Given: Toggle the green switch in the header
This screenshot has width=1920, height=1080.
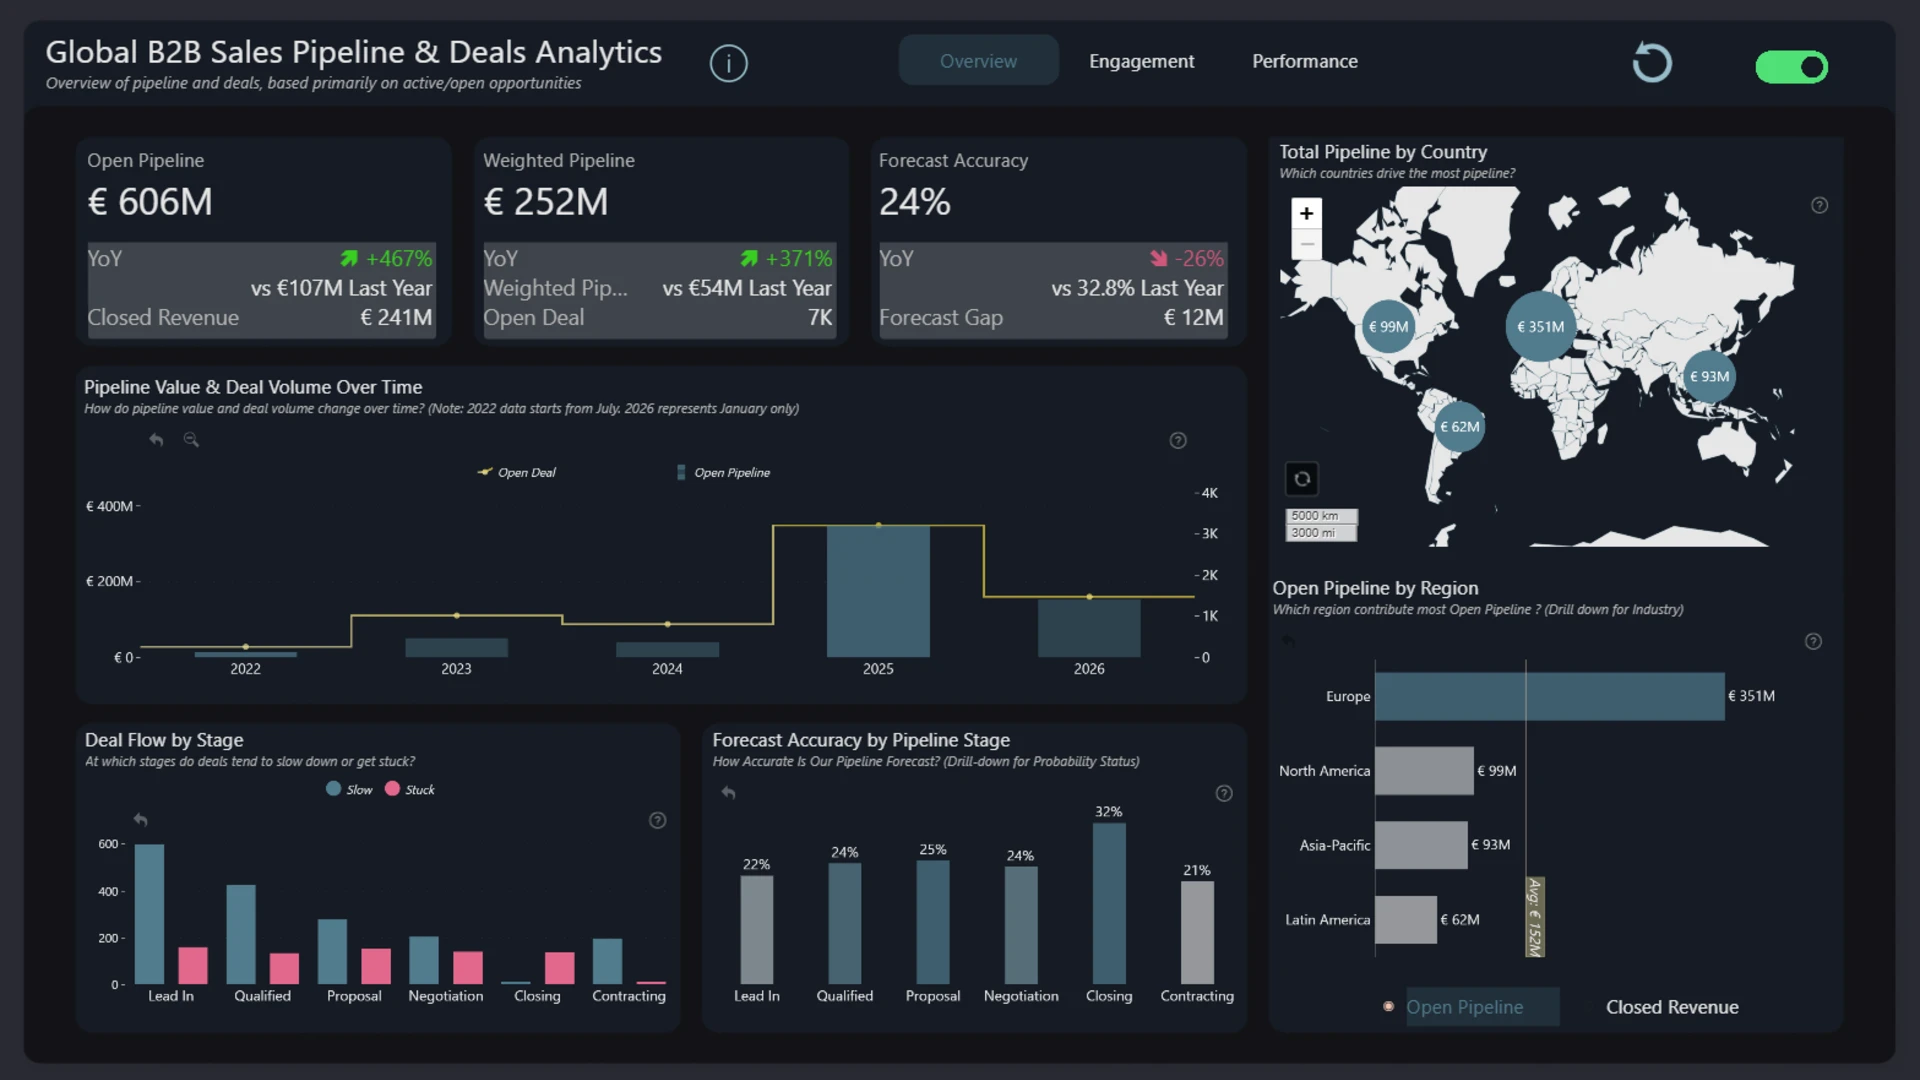Looking at the screenshot, I should pos(1792,67).
